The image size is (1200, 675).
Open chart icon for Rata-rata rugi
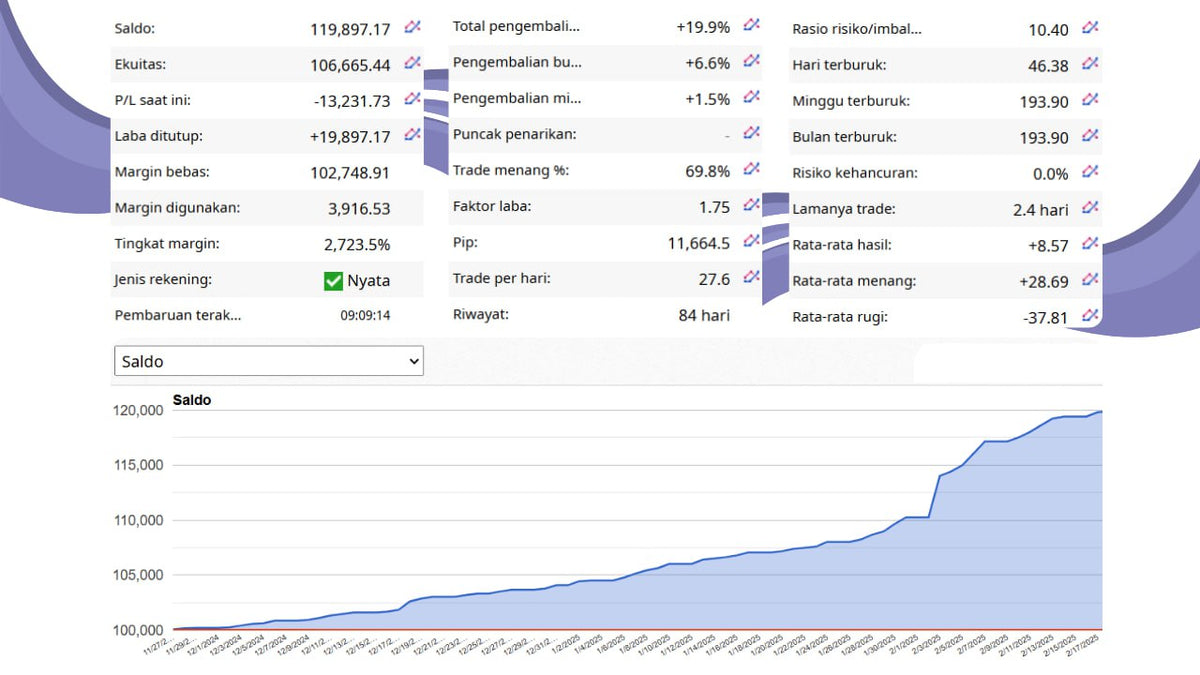point(1091,316)
